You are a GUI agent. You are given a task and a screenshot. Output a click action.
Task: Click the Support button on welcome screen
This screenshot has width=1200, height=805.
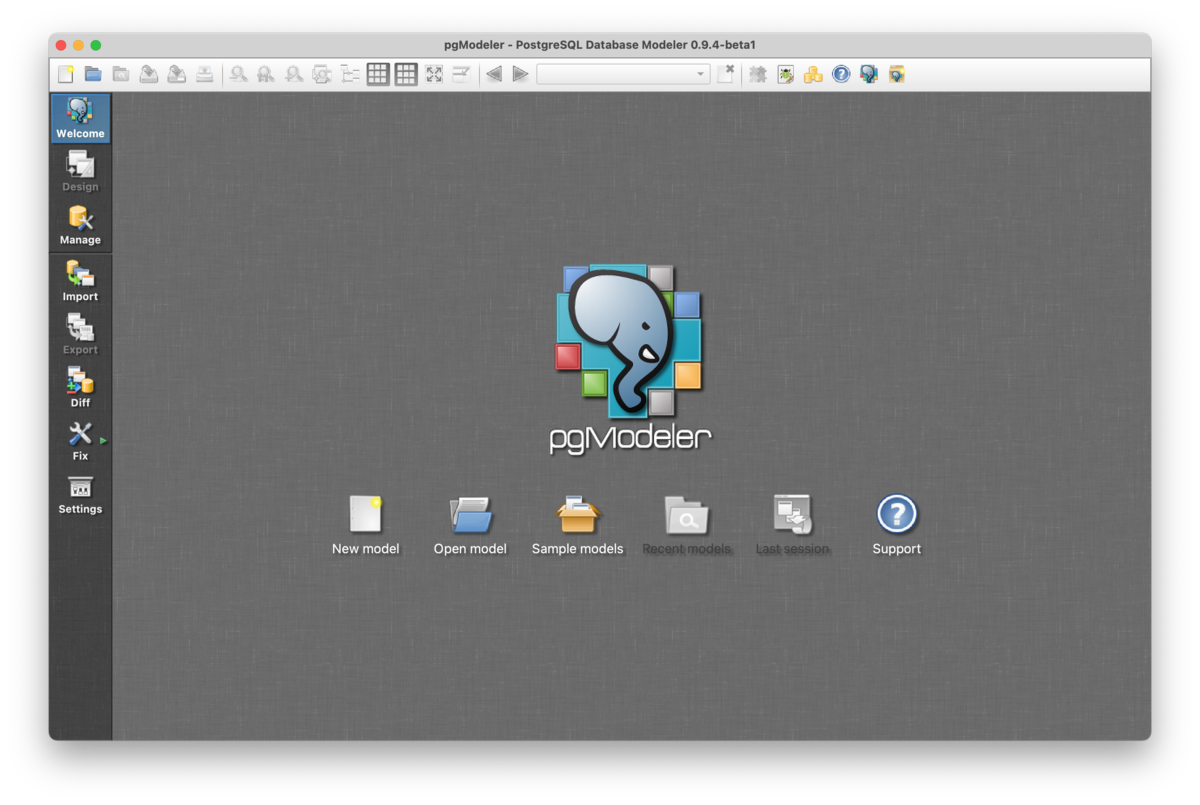(896, 526)
